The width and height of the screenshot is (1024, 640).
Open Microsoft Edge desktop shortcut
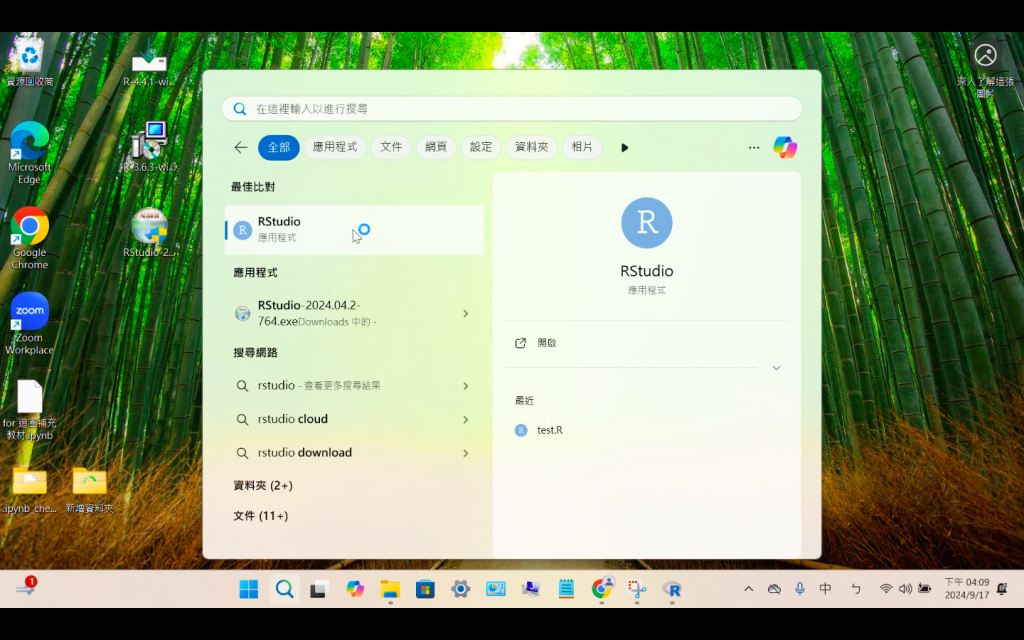tap(29, 153)
